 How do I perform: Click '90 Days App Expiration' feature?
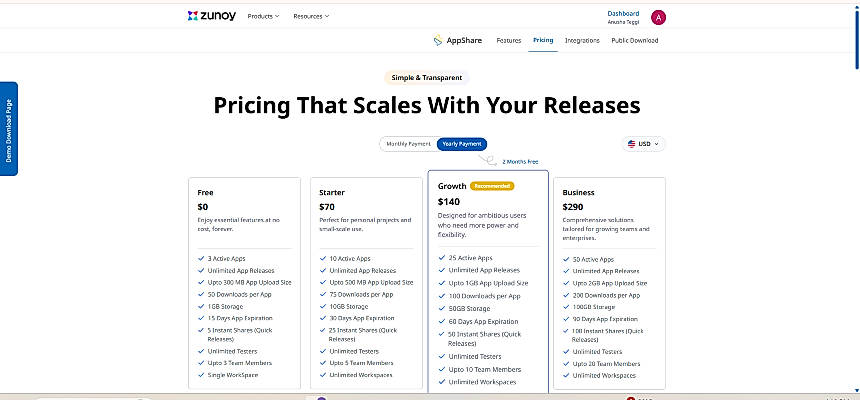(x=604, y=319)
